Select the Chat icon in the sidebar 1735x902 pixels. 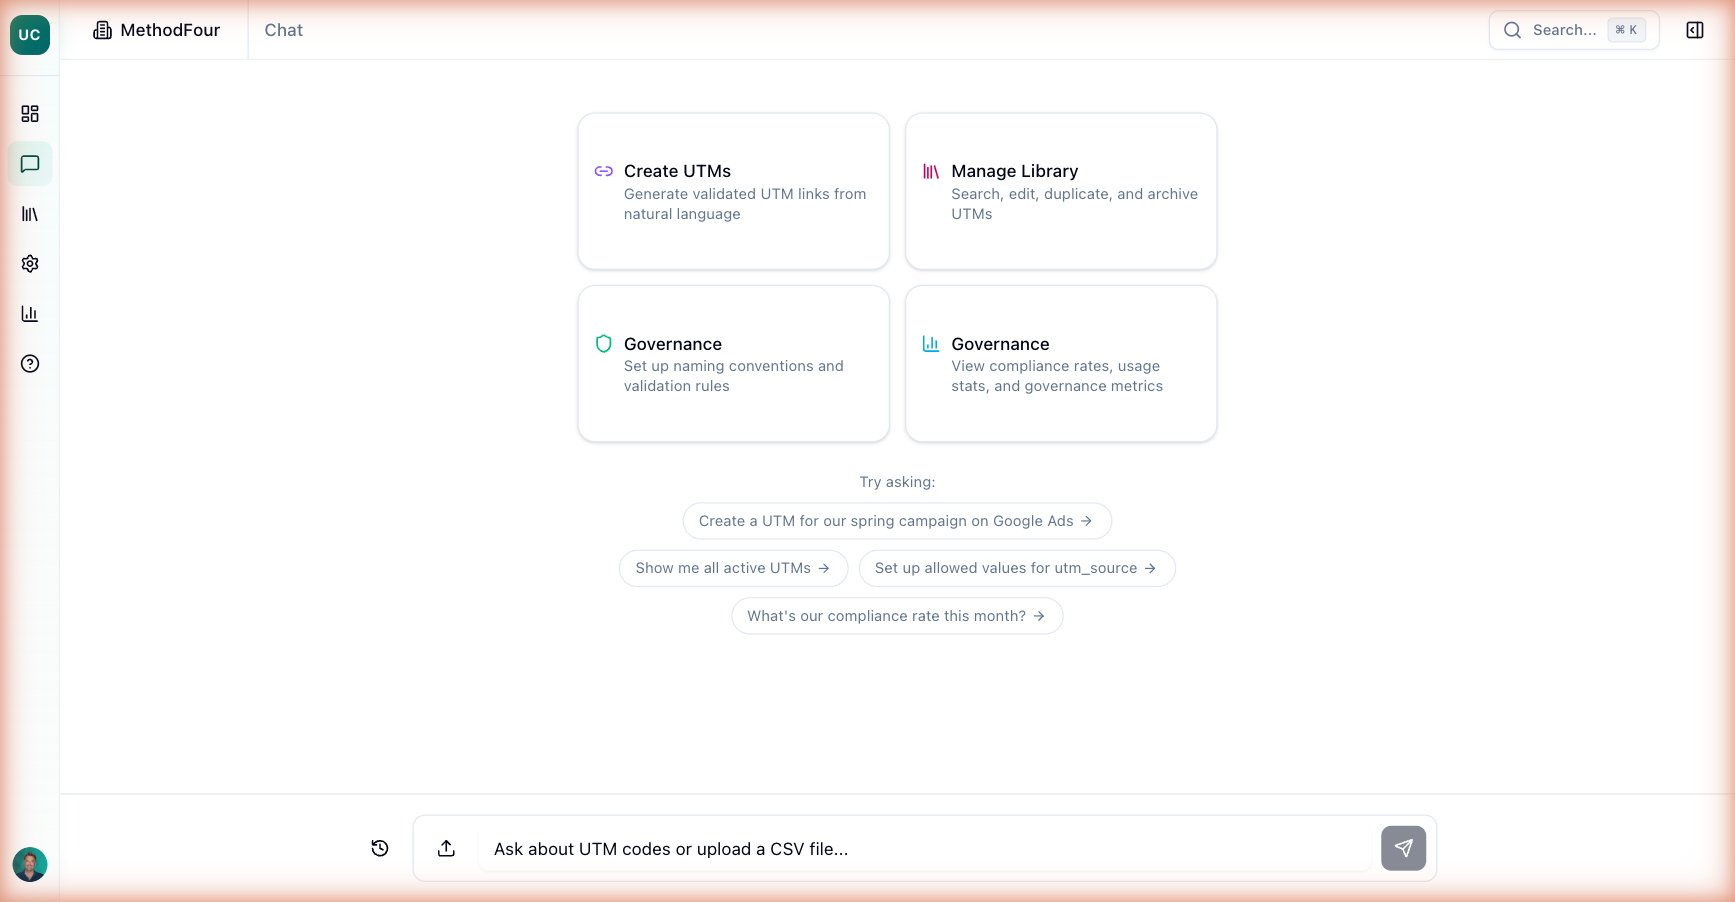tap(30, 164)
